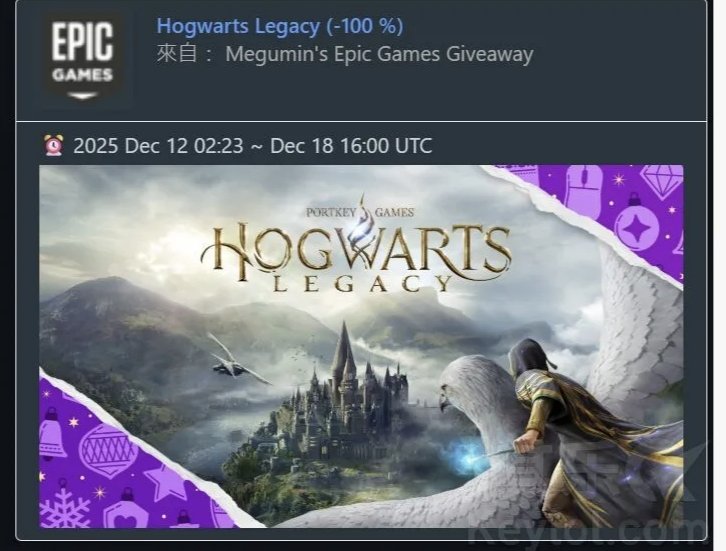Click the golden Hogwarts Legacy title logo
The height and width of the screenshot is (551, 726).
(357, 257)
